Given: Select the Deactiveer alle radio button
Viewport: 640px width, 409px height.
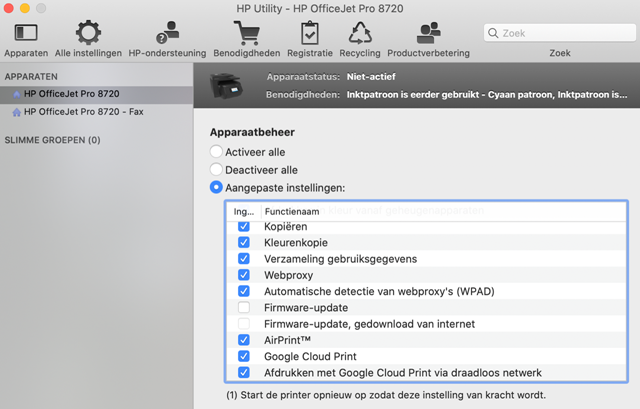Looking at the screenshot, I should pyautogui.click(x=216, y=169).
